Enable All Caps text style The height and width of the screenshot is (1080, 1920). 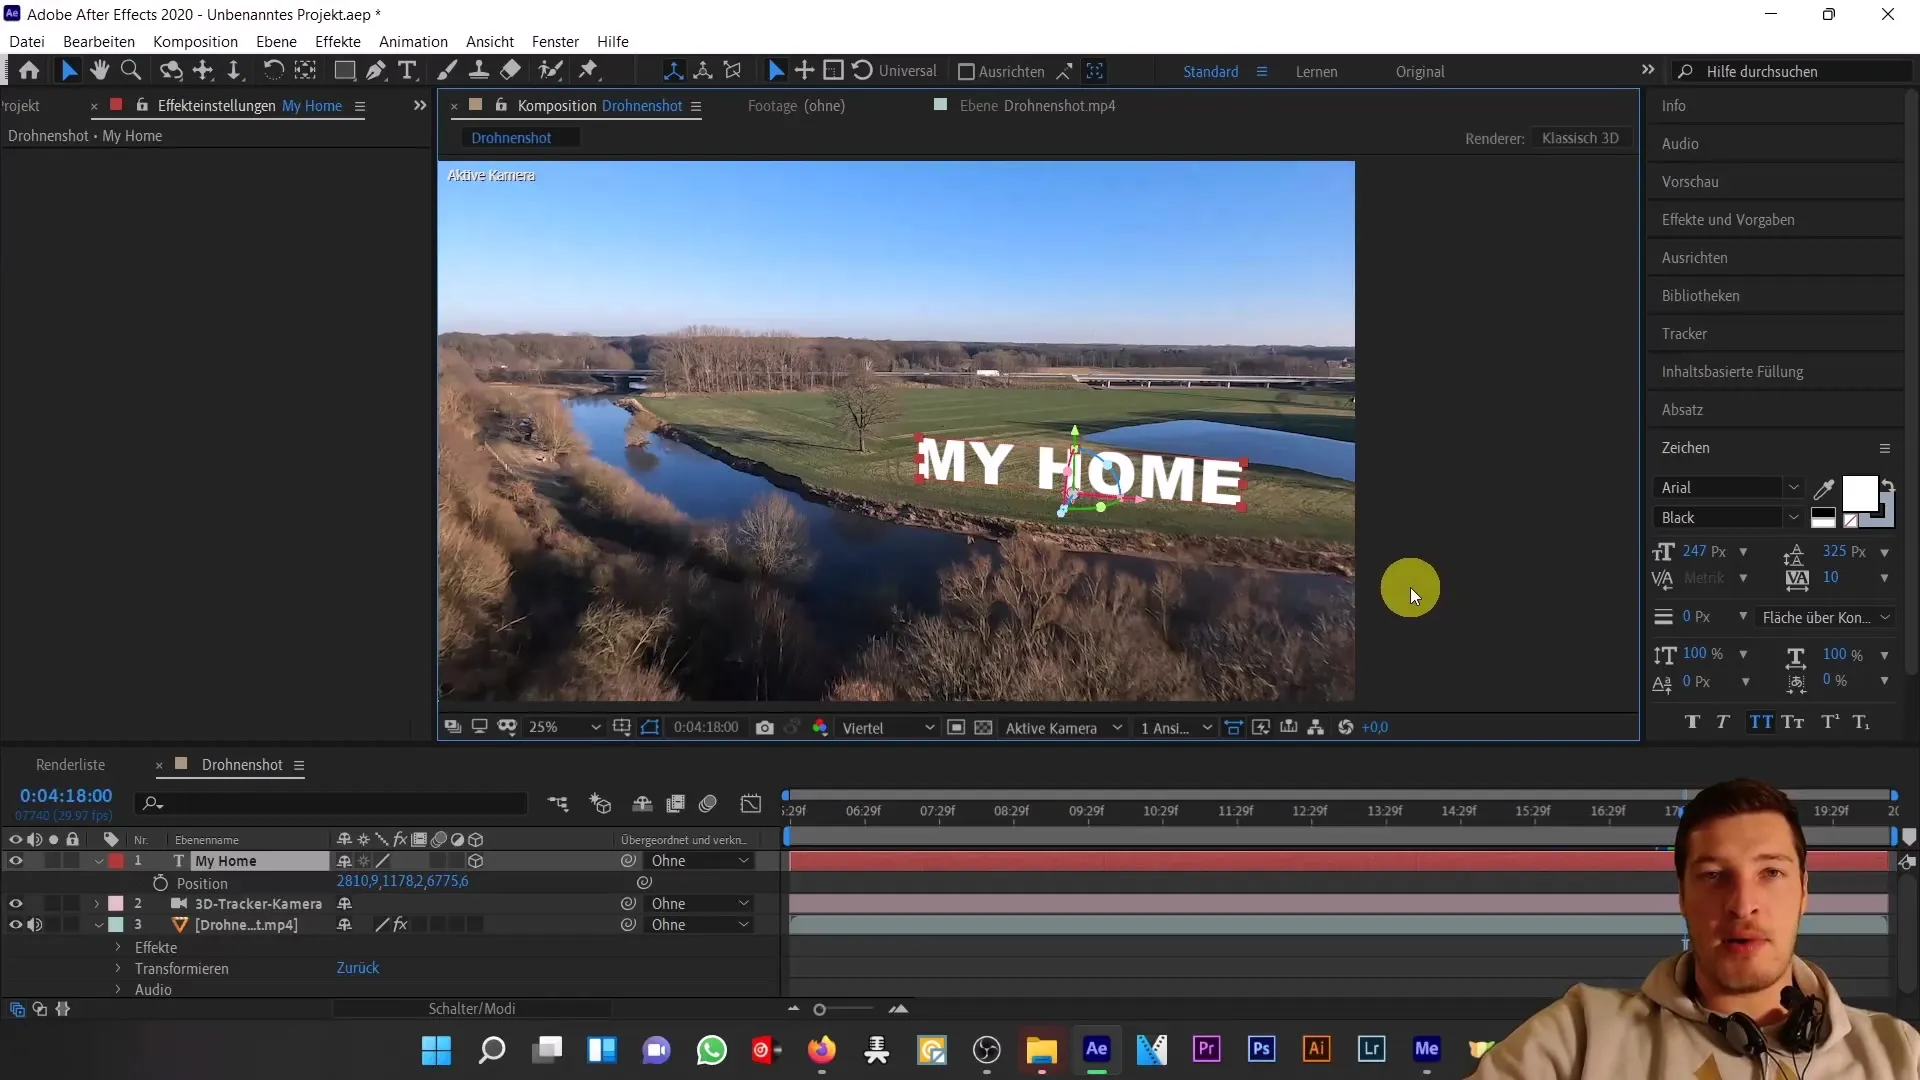coord(1761,722)
